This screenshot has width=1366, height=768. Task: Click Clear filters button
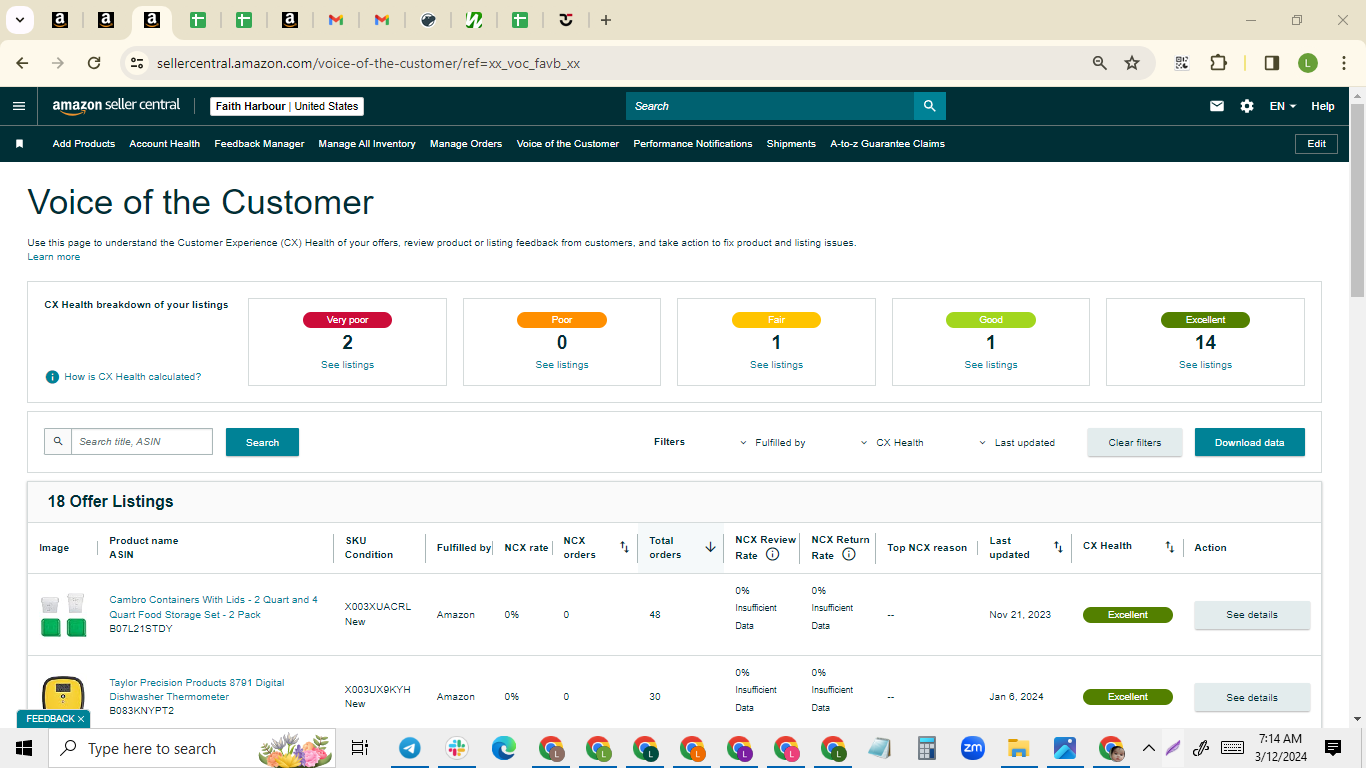1135,442
